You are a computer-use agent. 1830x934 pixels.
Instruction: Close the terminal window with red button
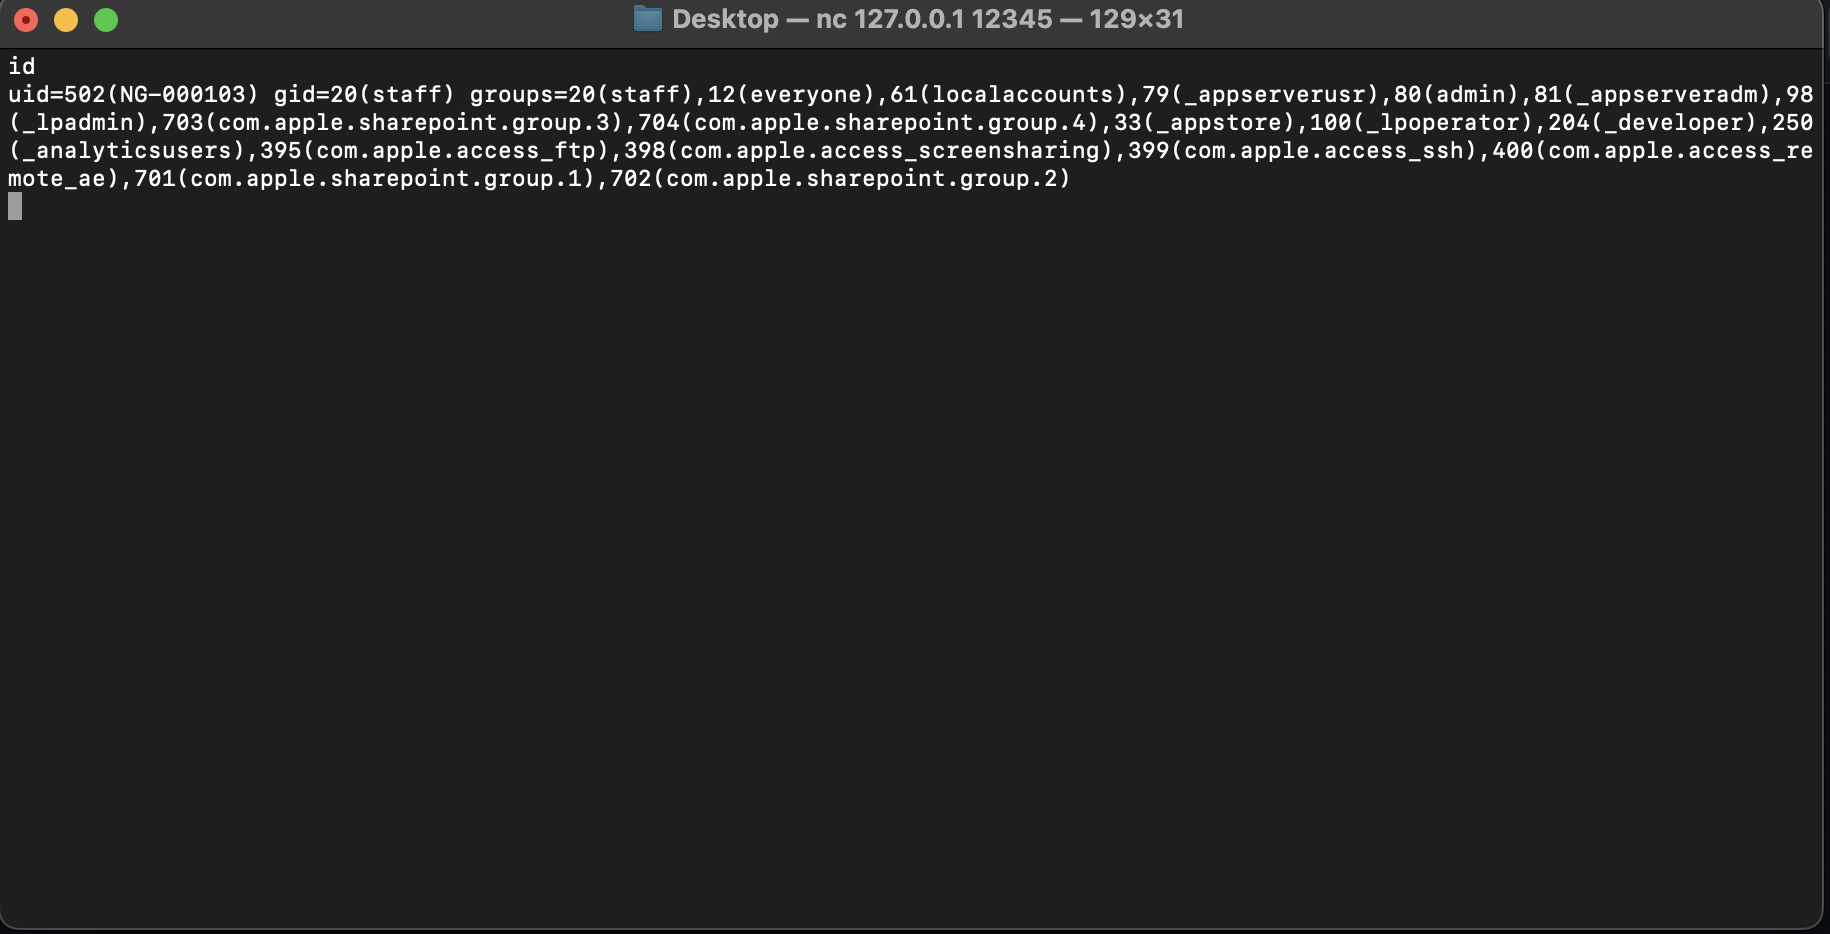click(x=26, y=20)
